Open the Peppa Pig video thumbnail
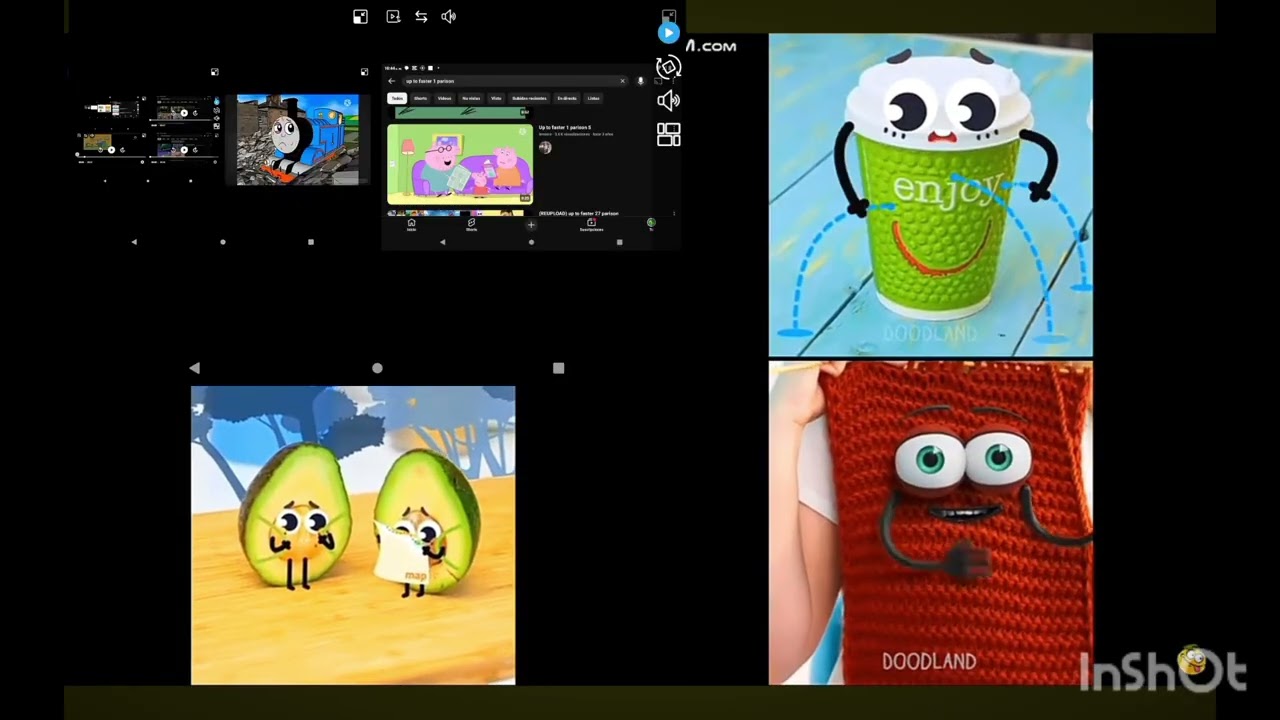 tap(460, 163)
